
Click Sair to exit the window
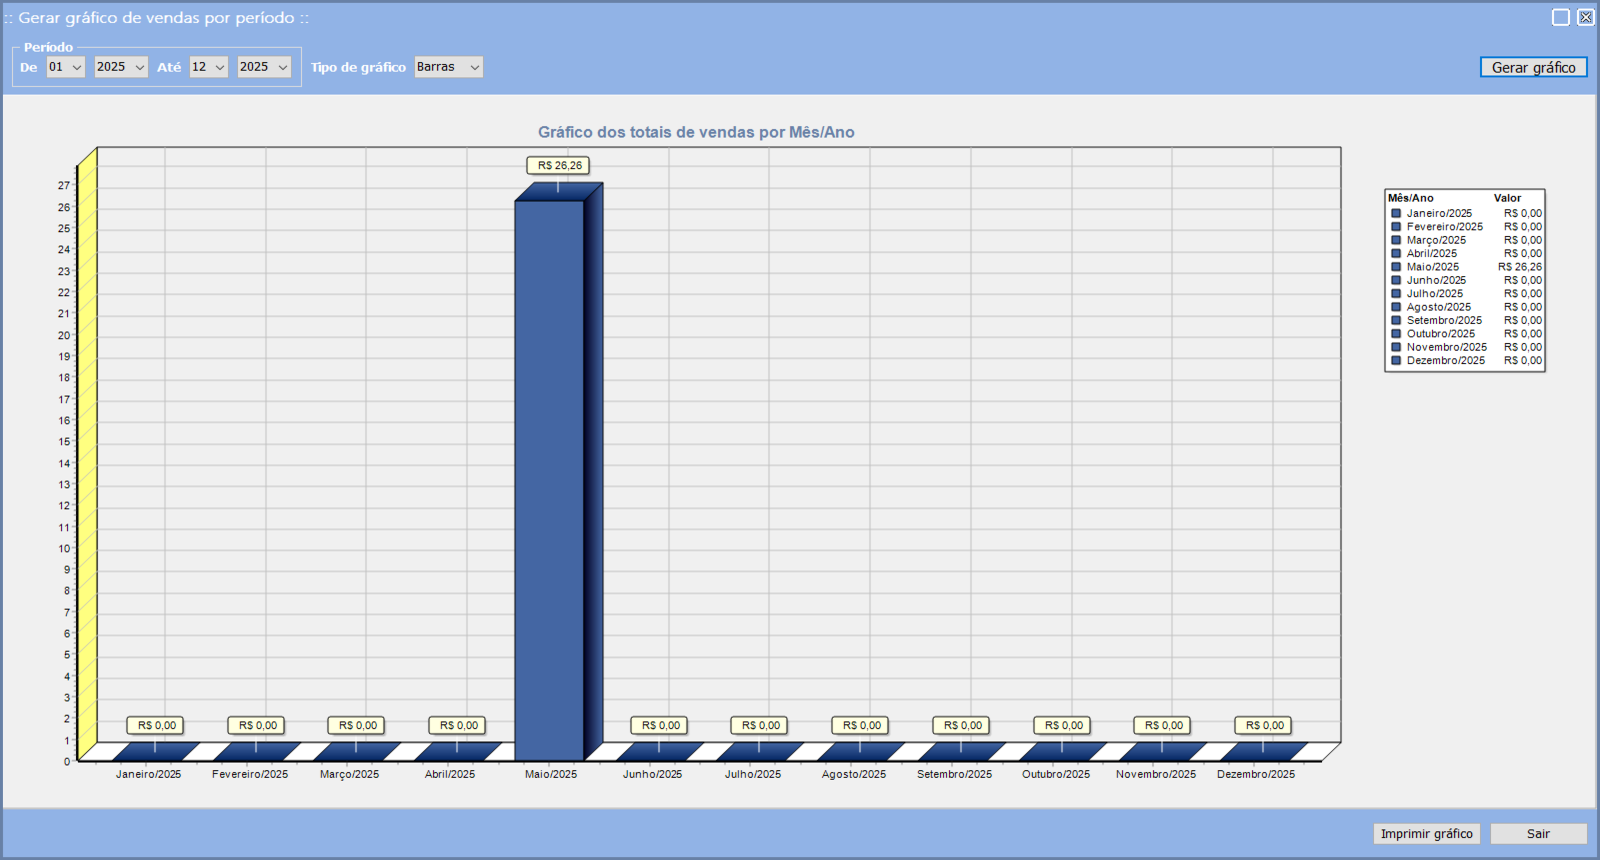click(x=1538, y=834)
